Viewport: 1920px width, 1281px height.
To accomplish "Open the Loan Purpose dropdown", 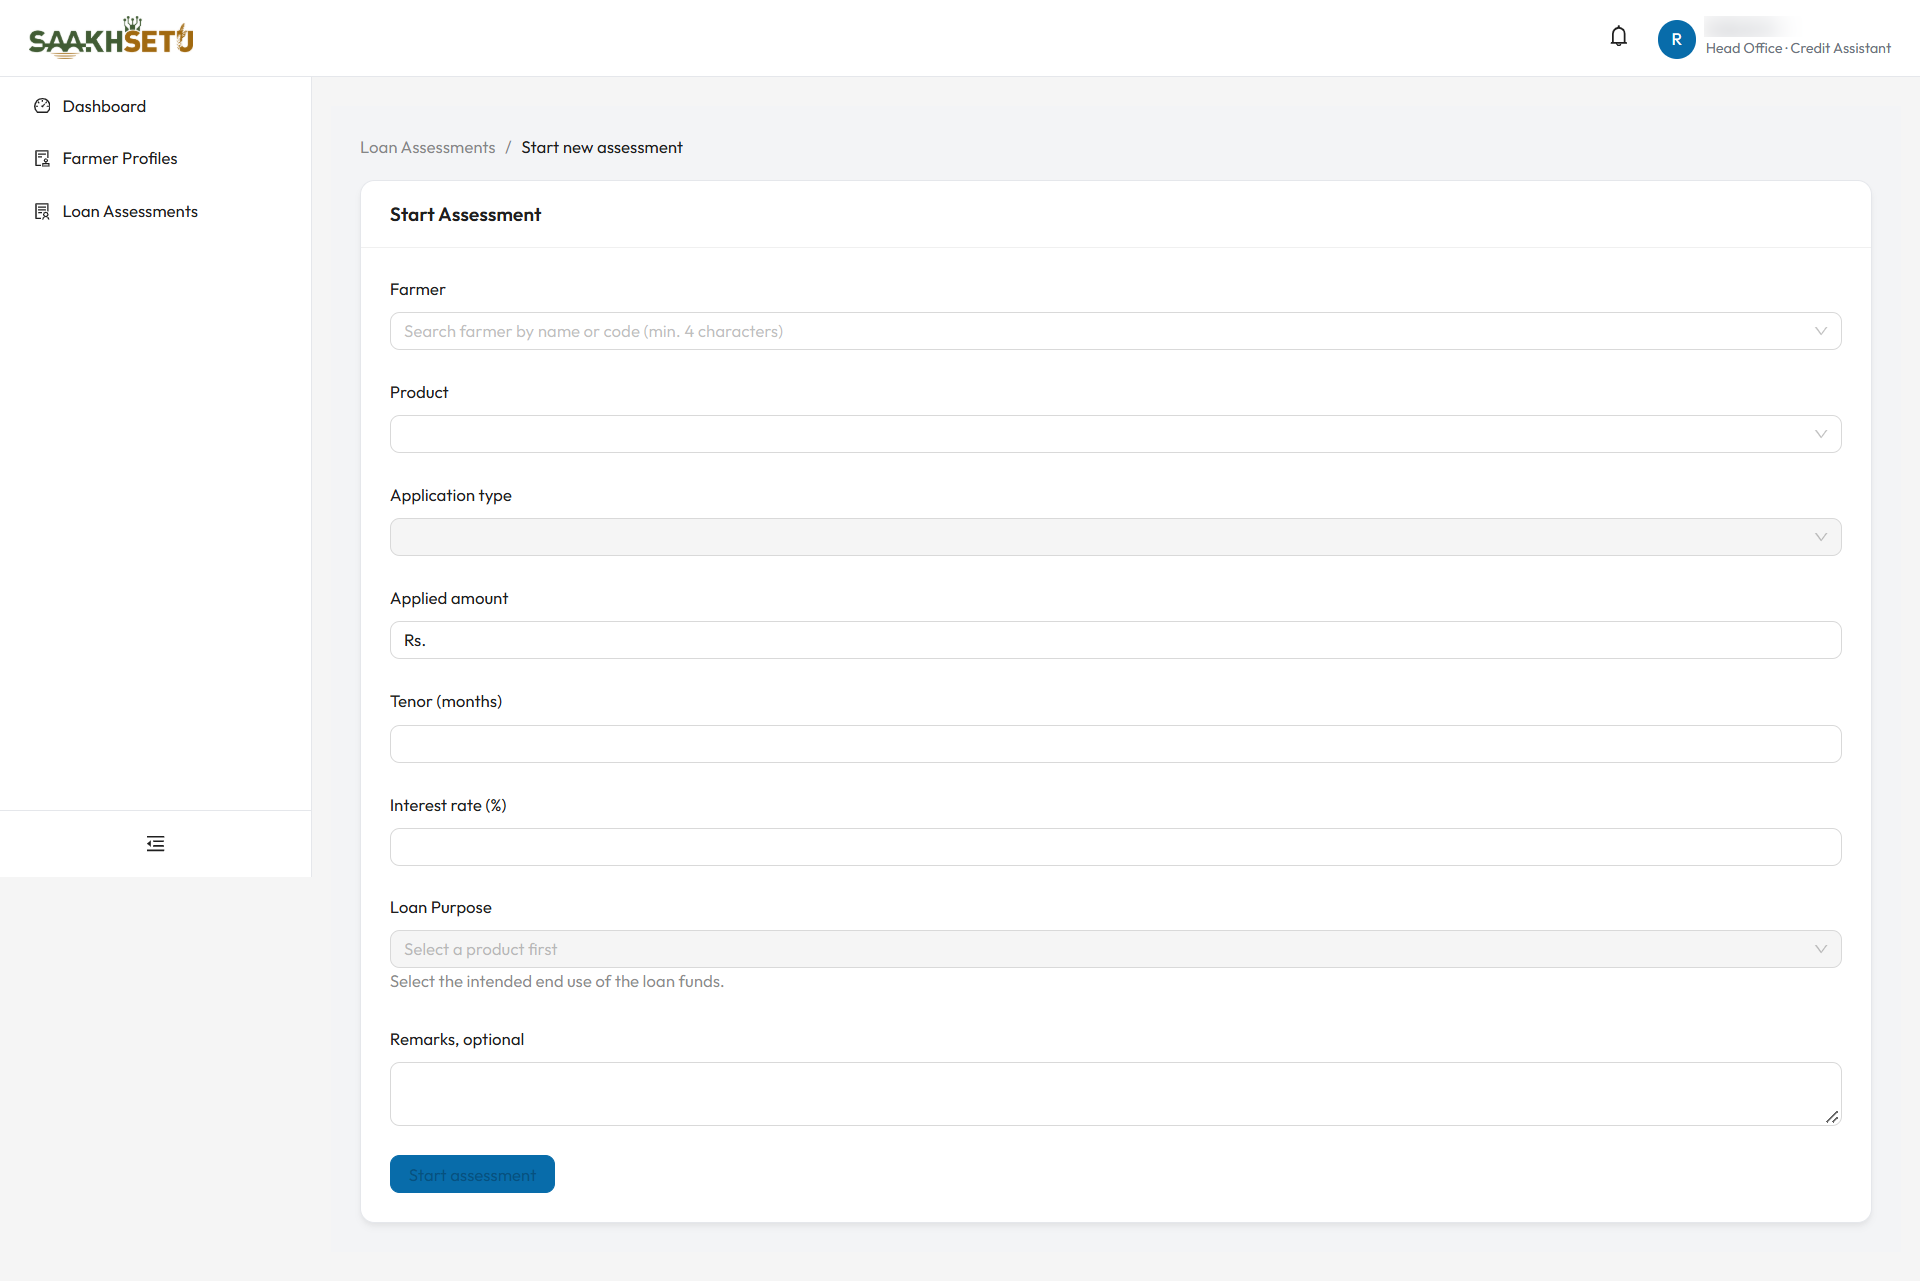I will [1115, 949].
